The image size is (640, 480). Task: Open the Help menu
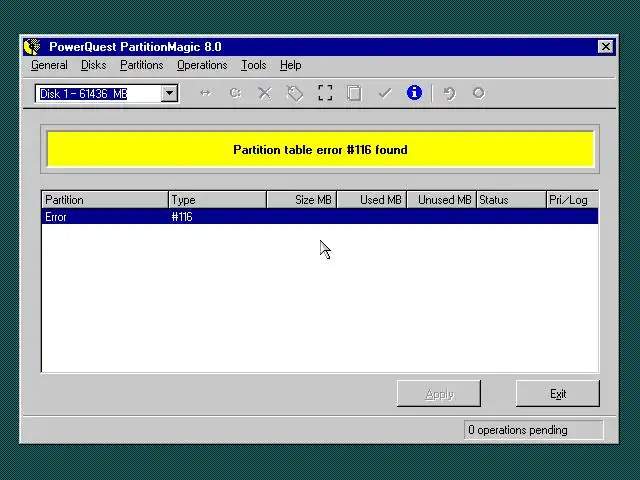(x=291, y=65)
